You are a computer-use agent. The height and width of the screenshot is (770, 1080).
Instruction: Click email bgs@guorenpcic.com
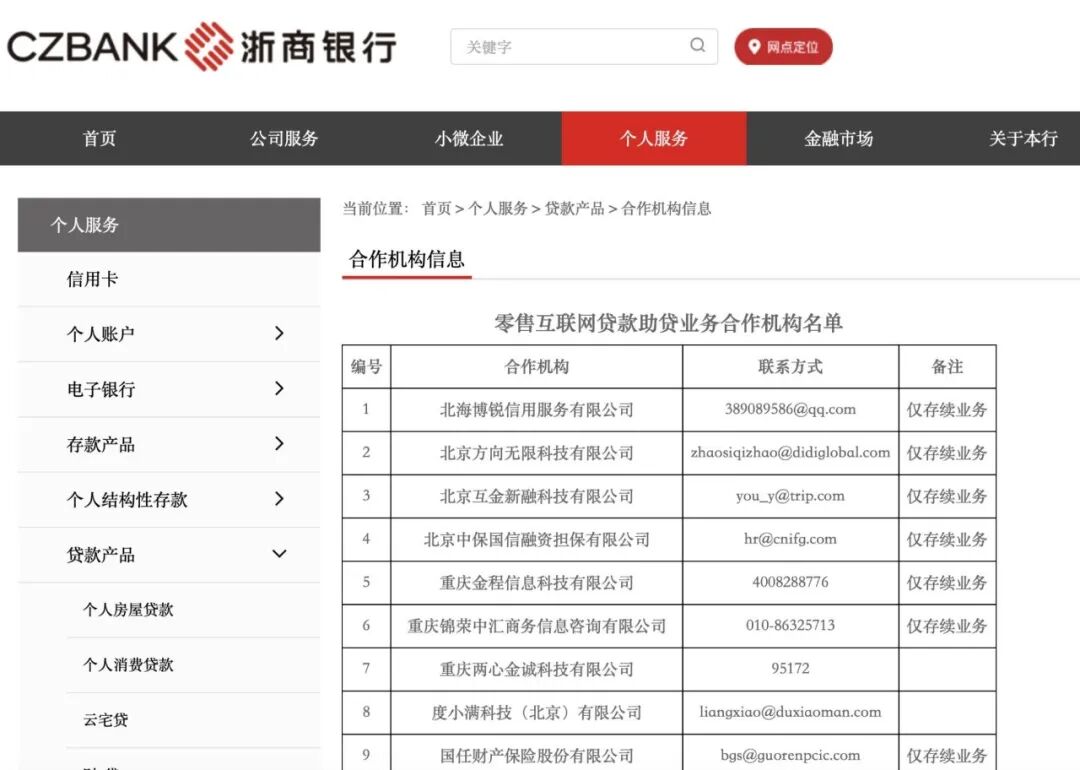(x=790, y=756)
